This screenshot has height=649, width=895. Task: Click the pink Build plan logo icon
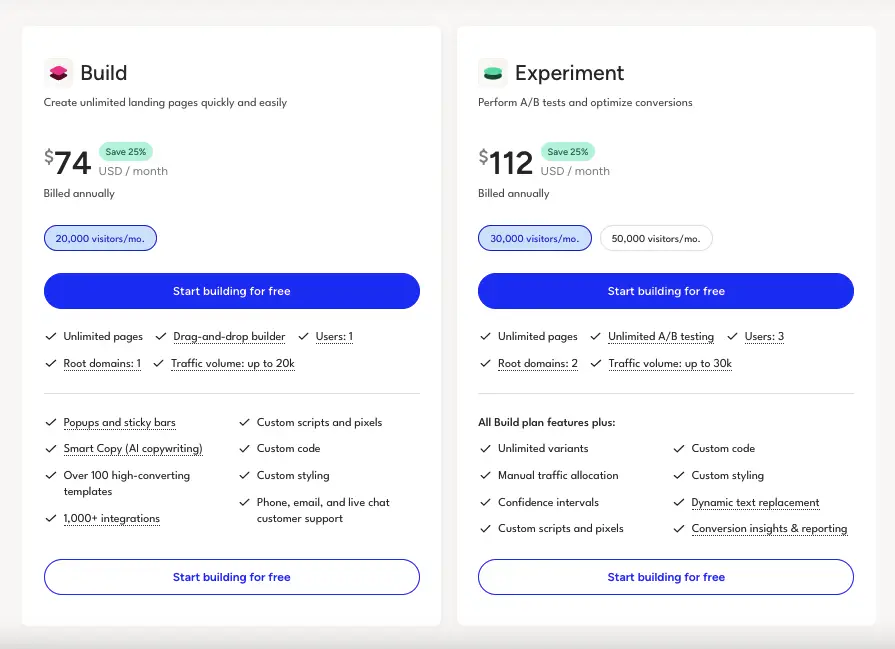pos(58,73)
